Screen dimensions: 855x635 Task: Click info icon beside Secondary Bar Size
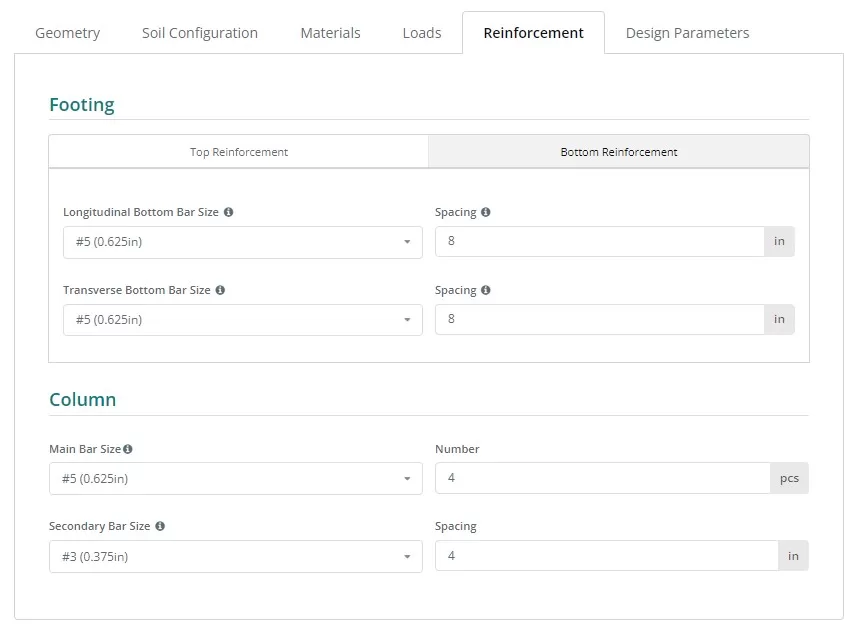point(160,526)
